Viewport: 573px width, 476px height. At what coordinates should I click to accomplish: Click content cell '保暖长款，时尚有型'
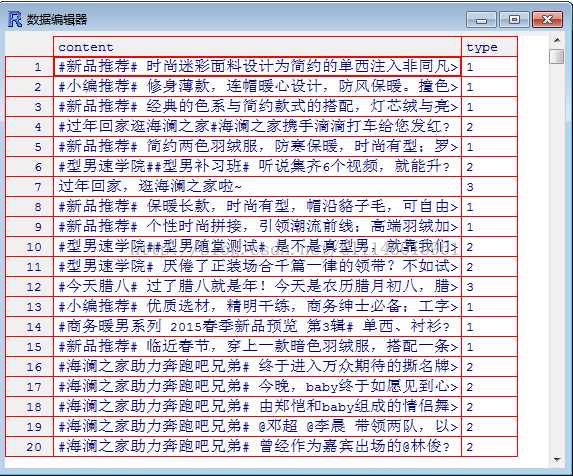(x=257, y=207)
